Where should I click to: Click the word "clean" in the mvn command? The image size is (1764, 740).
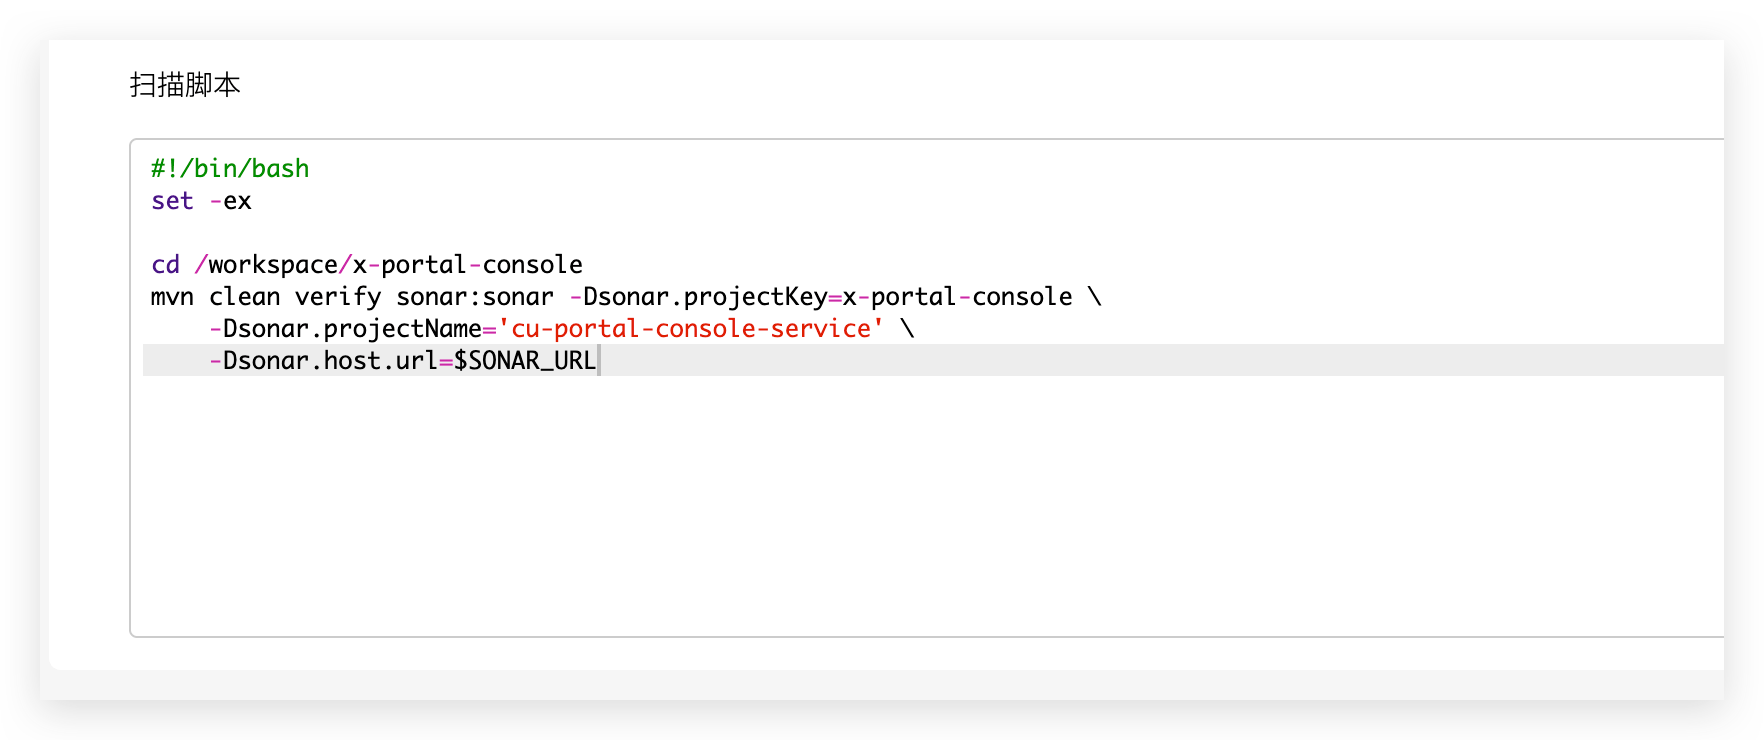[x=244, y=297]
